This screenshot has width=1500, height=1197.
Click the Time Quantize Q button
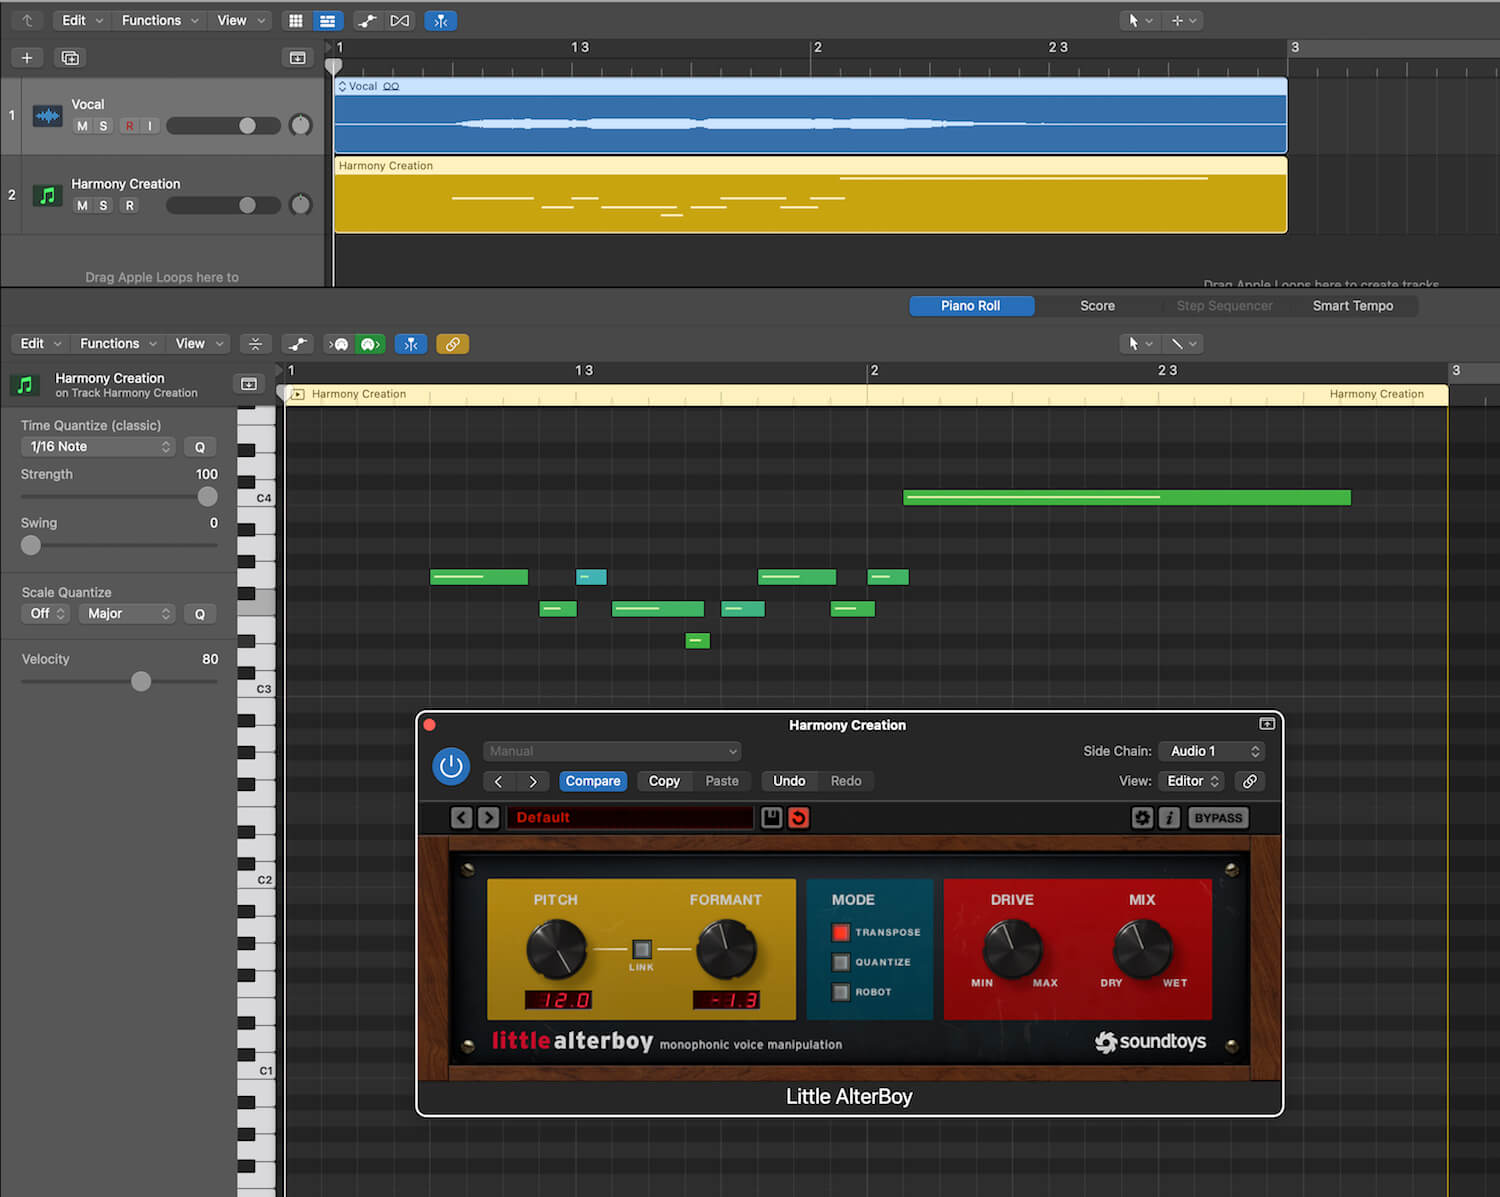coord(200,447)
